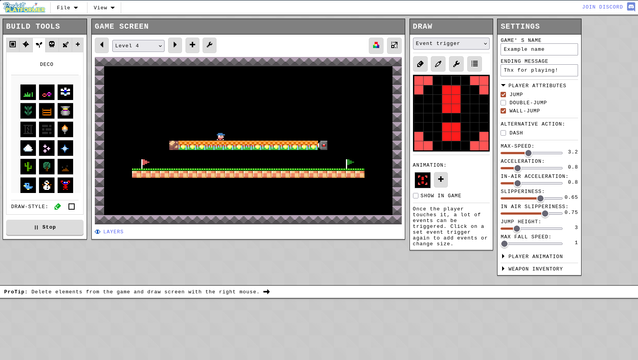Screen dimensions: 638x360
Task: Click the Join Discord link
Action: (602, 7)
